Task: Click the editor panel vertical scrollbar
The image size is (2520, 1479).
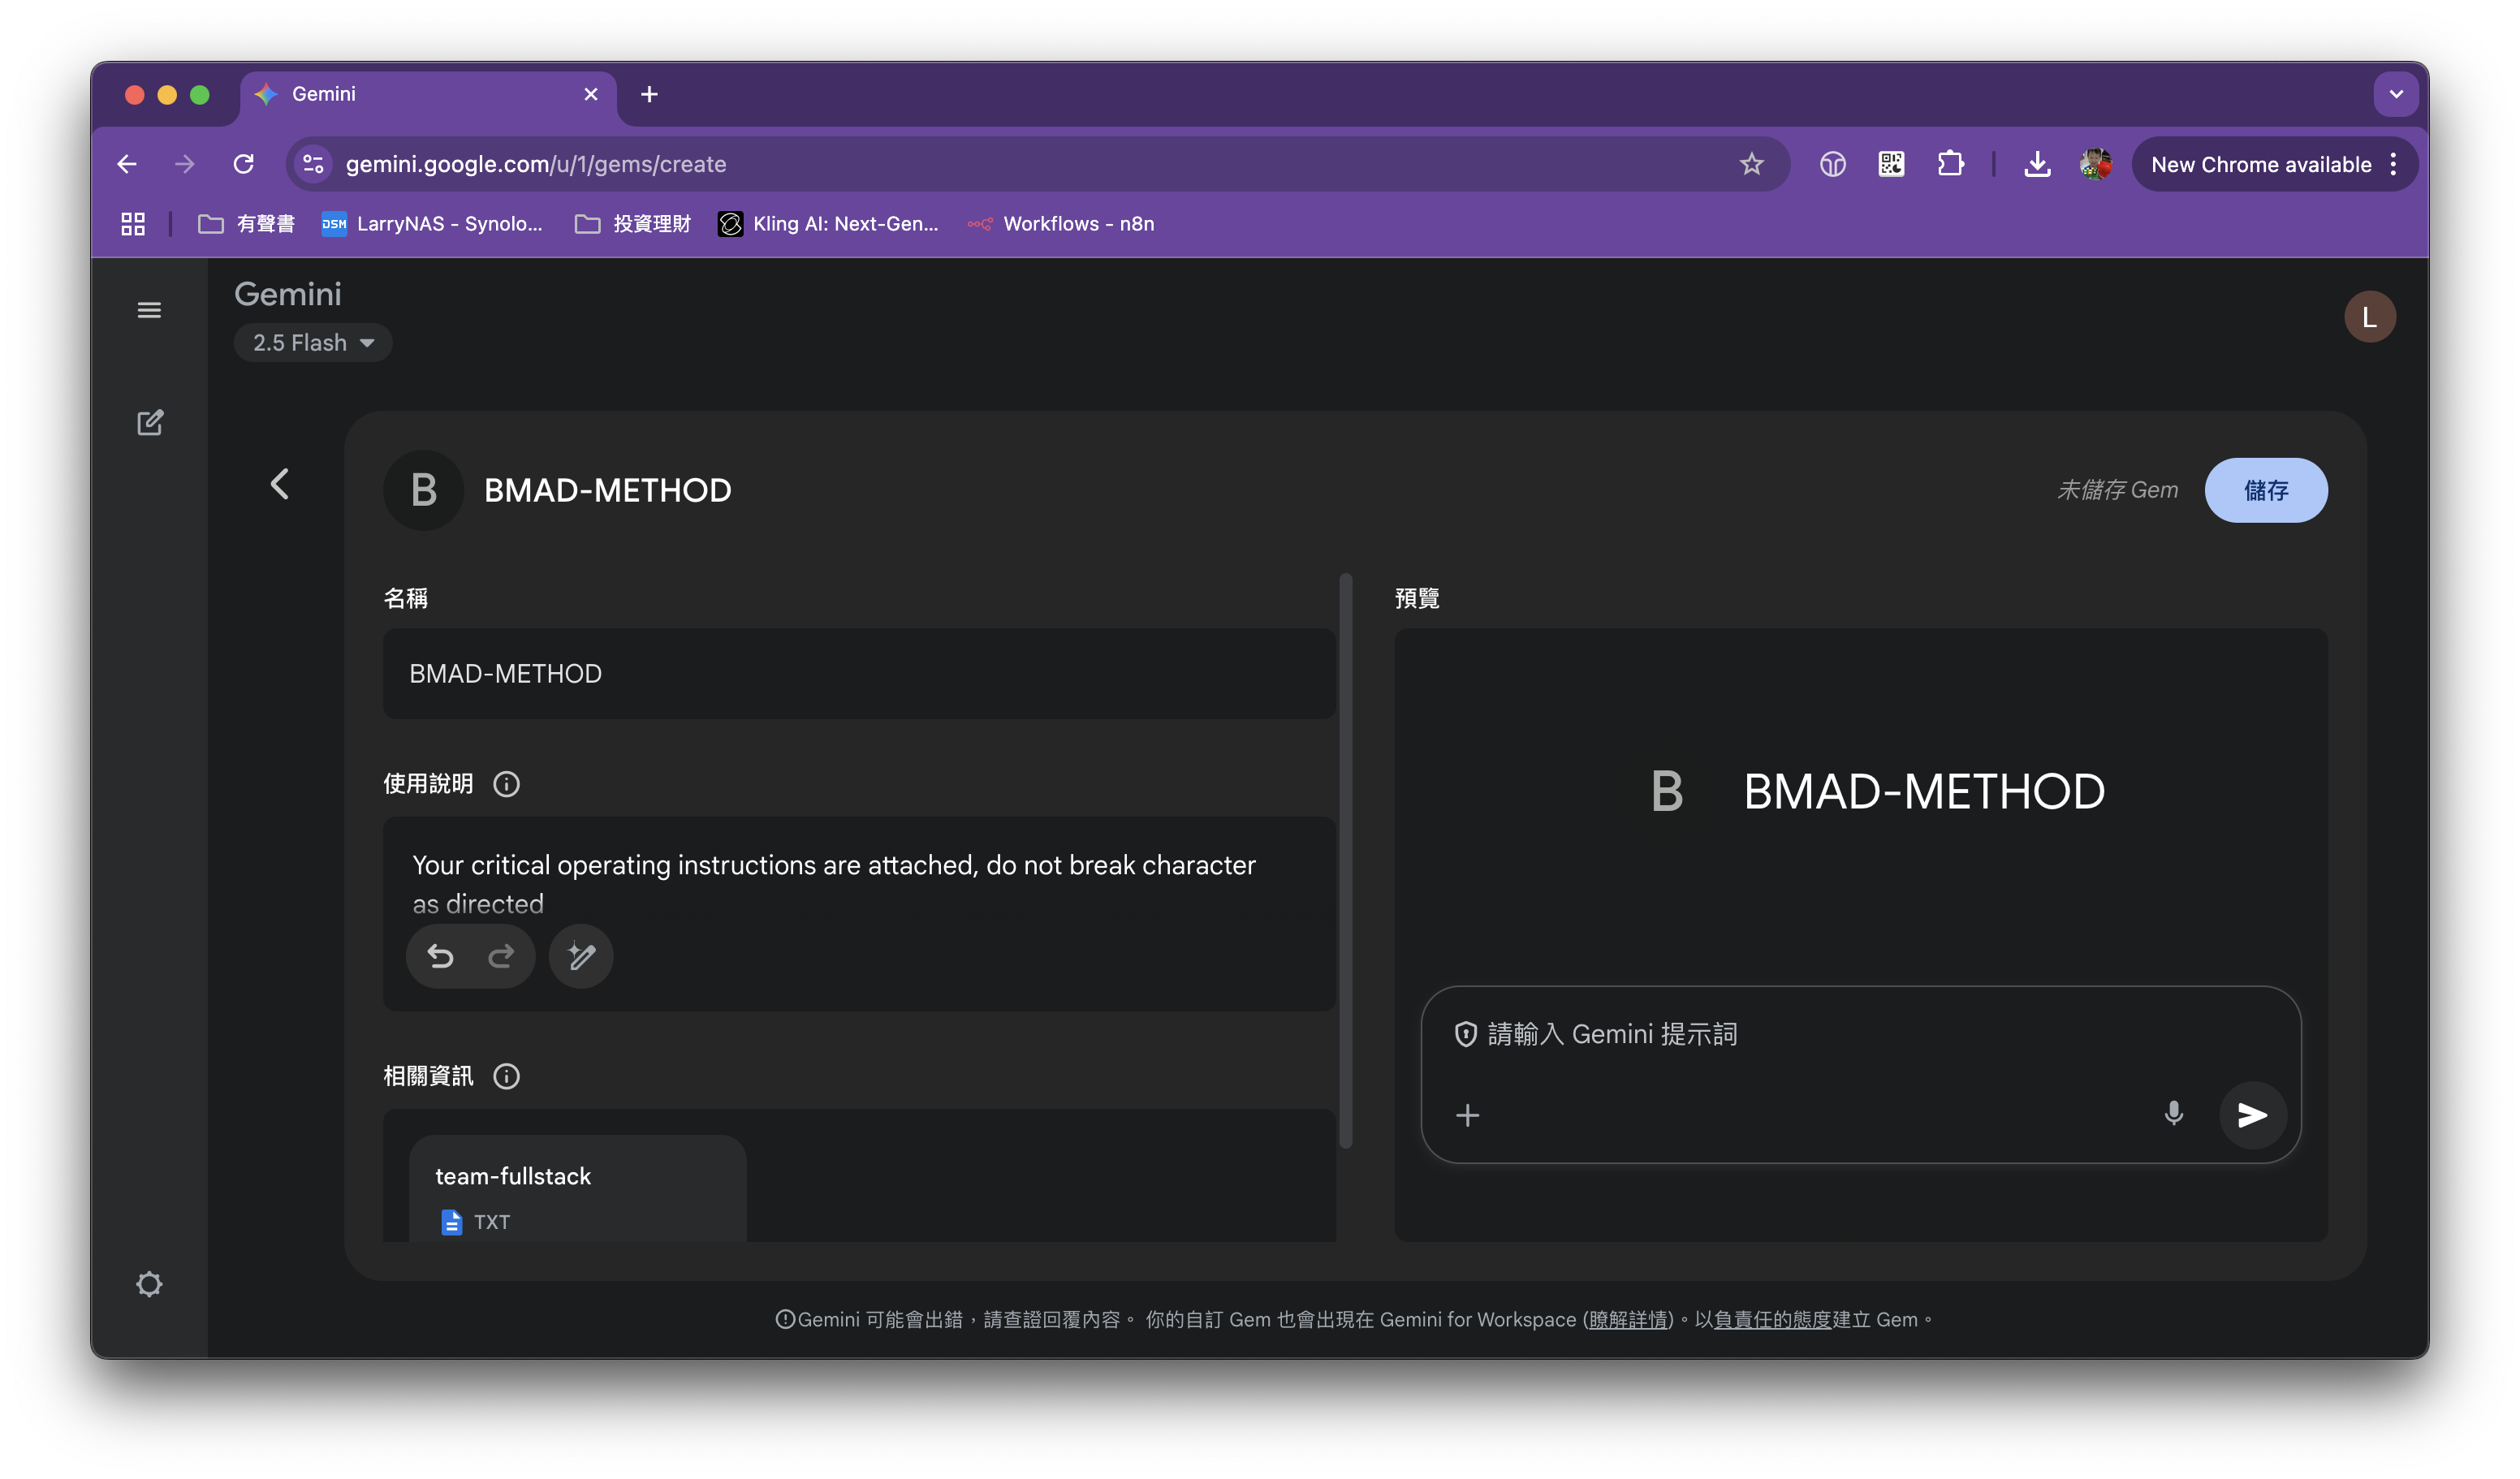Action: [x=1345, y=860]
